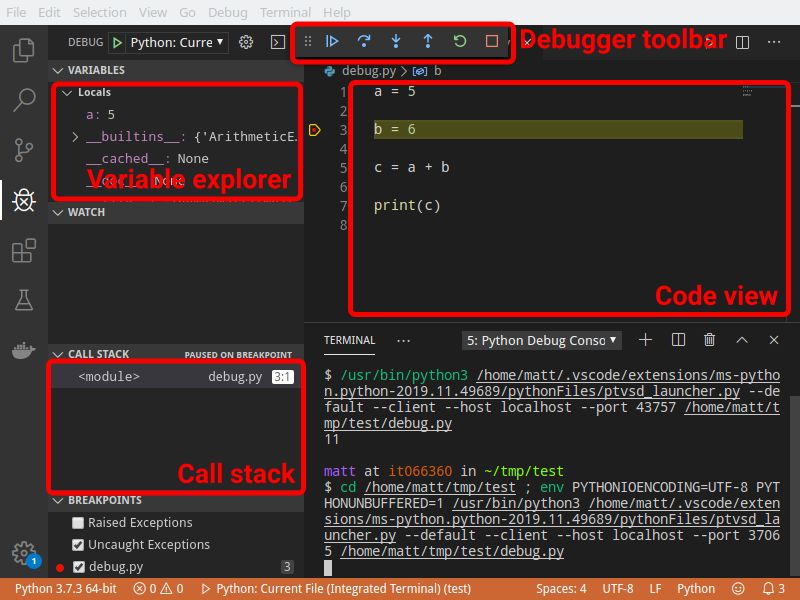Open the Python Debug Console terminal dropdown
The width and height of the screenshot is (800, 600).
click(614, 340)
